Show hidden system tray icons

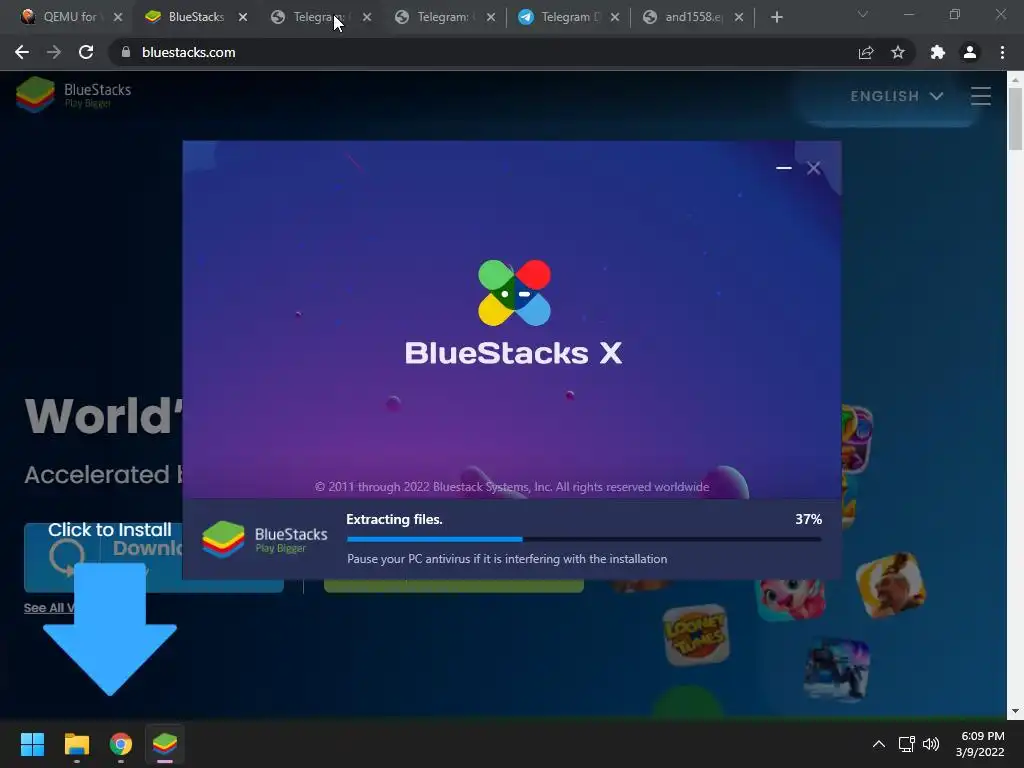pos(879,744)
